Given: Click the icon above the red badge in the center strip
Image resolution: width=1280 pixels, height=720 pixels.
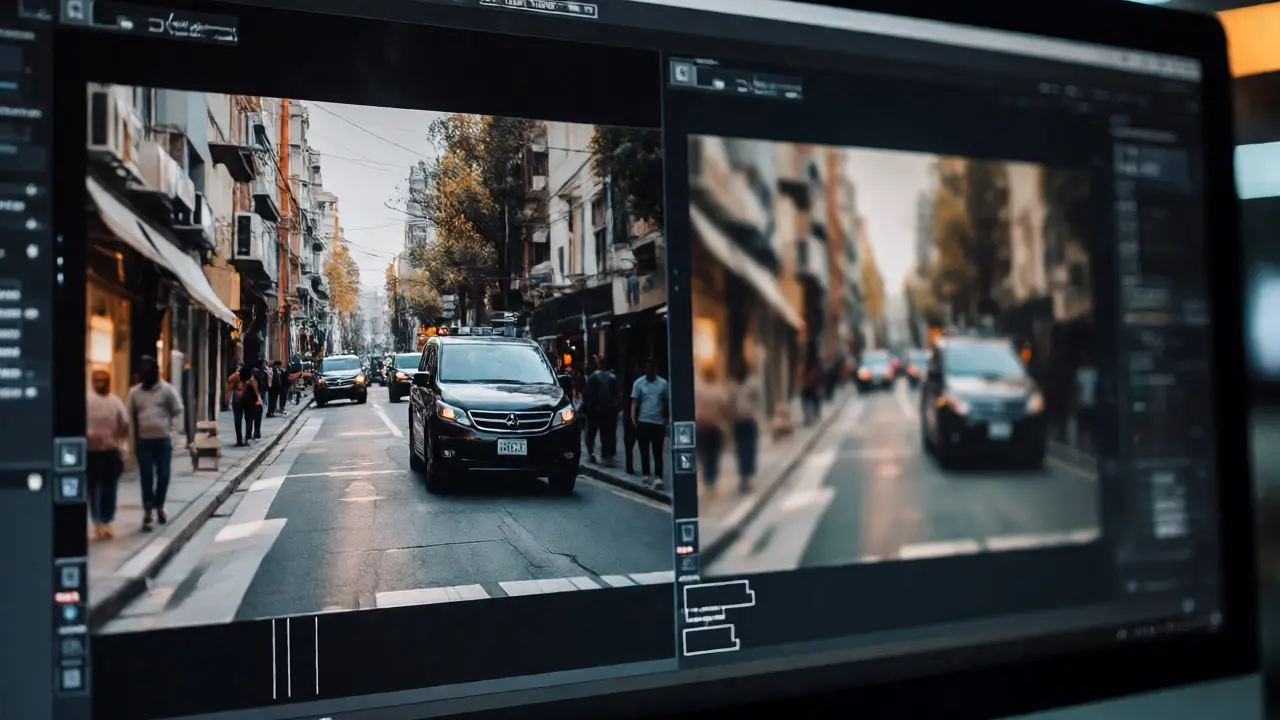Looking at the screenshot, I should (686, 532).
